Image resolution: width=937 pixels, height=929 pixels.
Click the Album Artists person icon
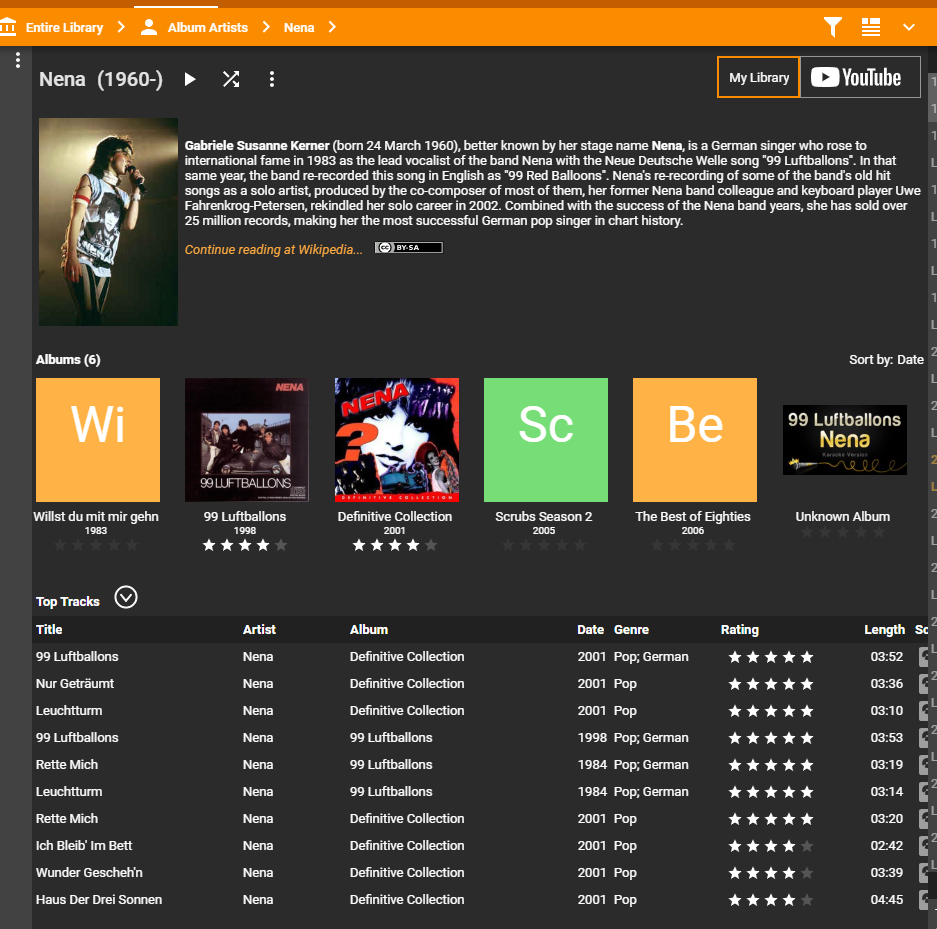tap(149, 27)
